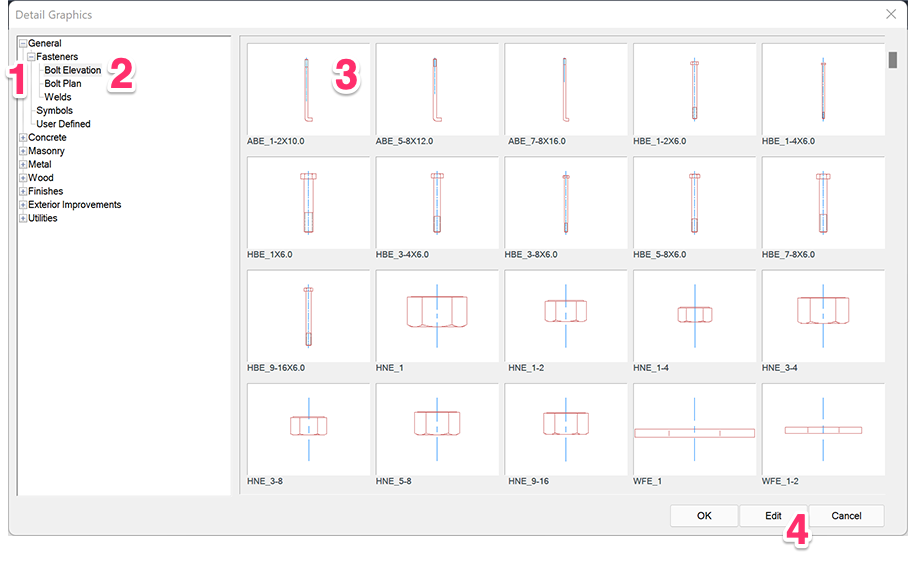Select the ABE_1-2X10.0 anchor bolt thumbnail

click(308, 89)
